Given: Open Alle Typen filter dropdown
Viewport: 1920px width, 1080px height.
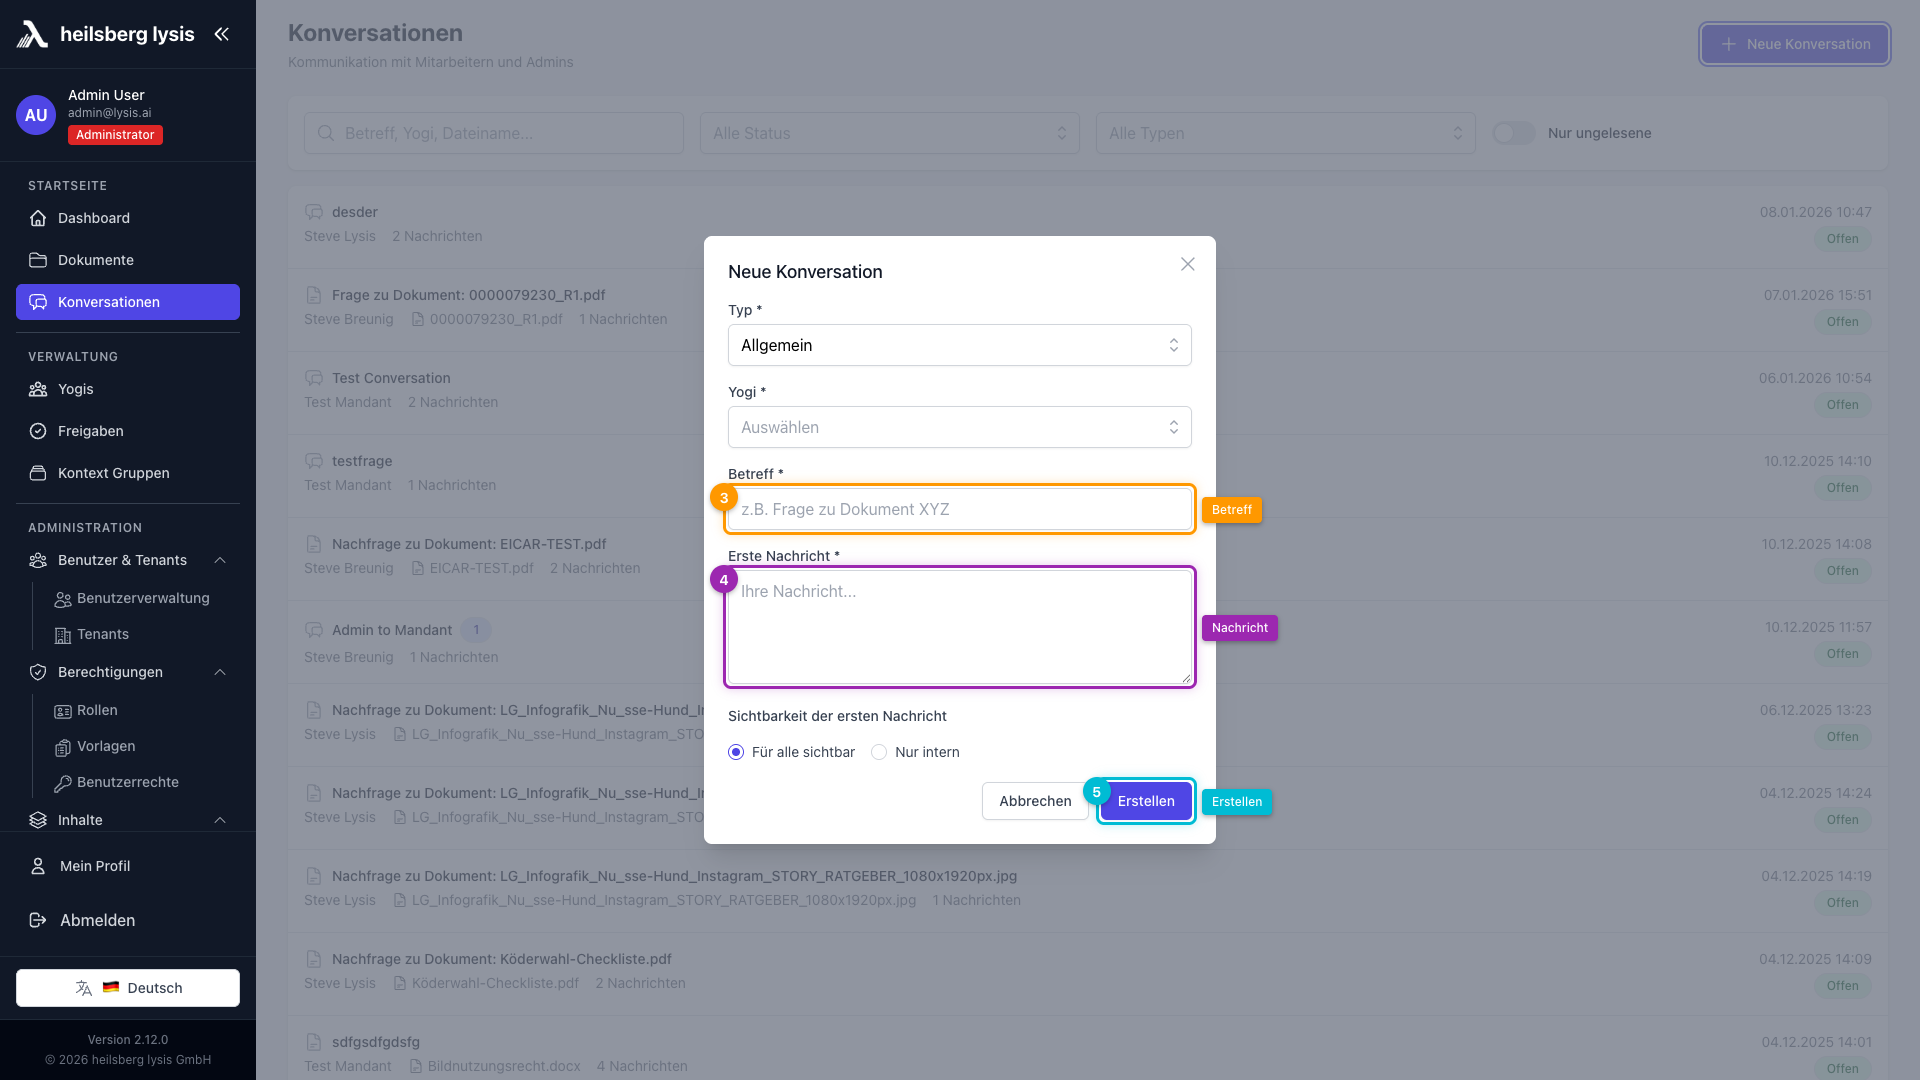Looking at the screenshot, I should click(x=1286, y=133).
